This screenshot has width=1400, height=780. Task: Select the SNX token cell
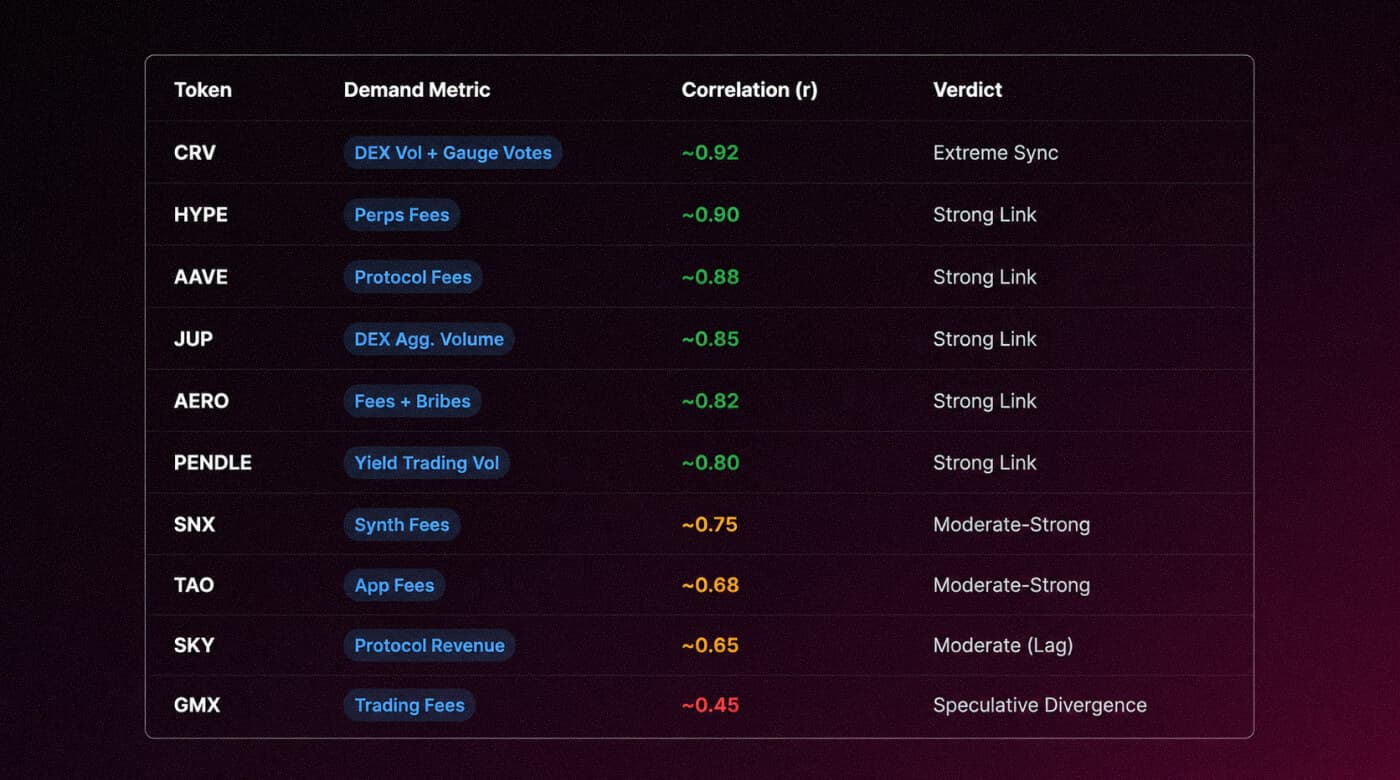[194, 525]
